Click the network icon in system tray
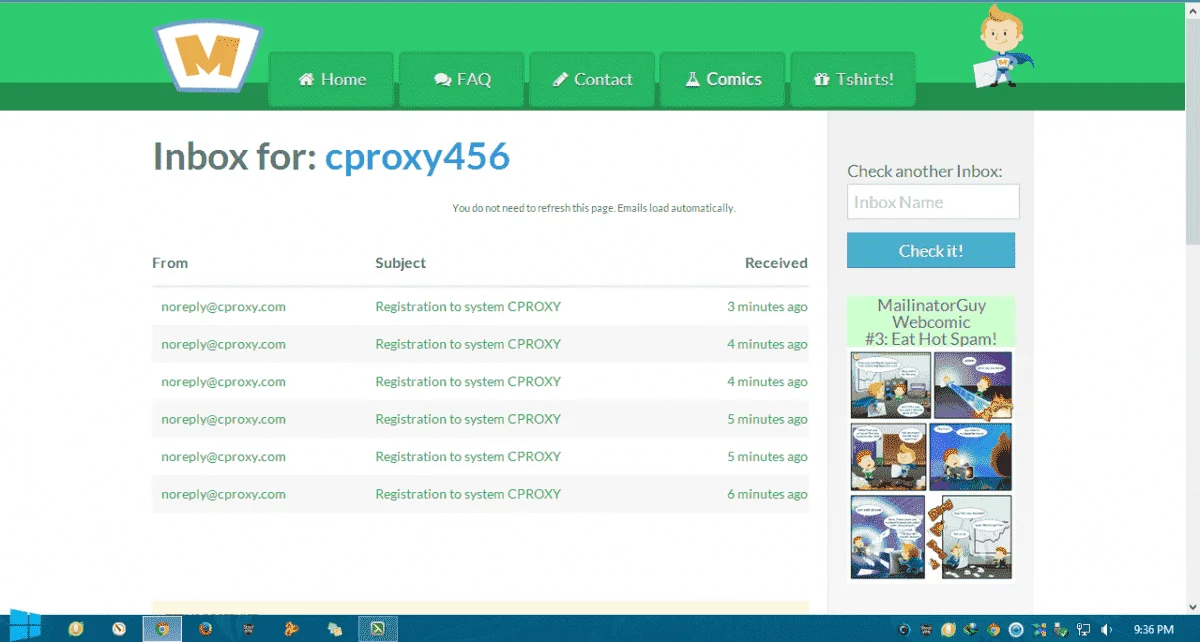Screen dimensions: 1200x642 click(x=1084, y=630)
